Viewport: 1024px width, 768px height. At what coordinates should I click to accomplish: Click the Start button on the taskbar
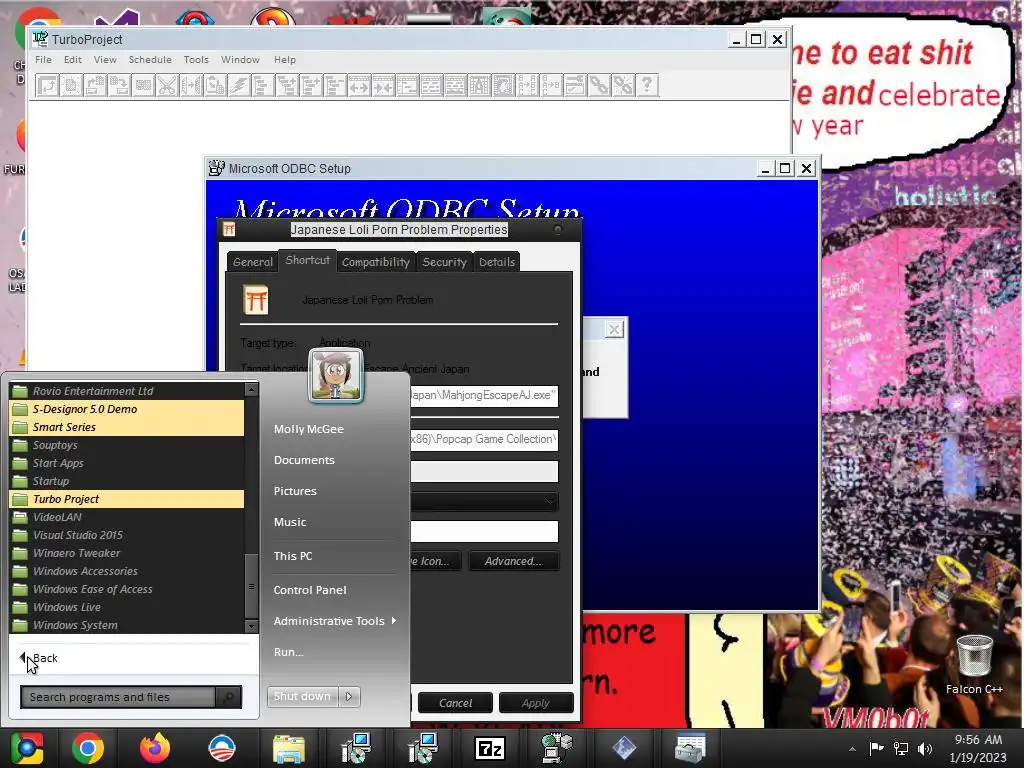(x=27, y=748)
